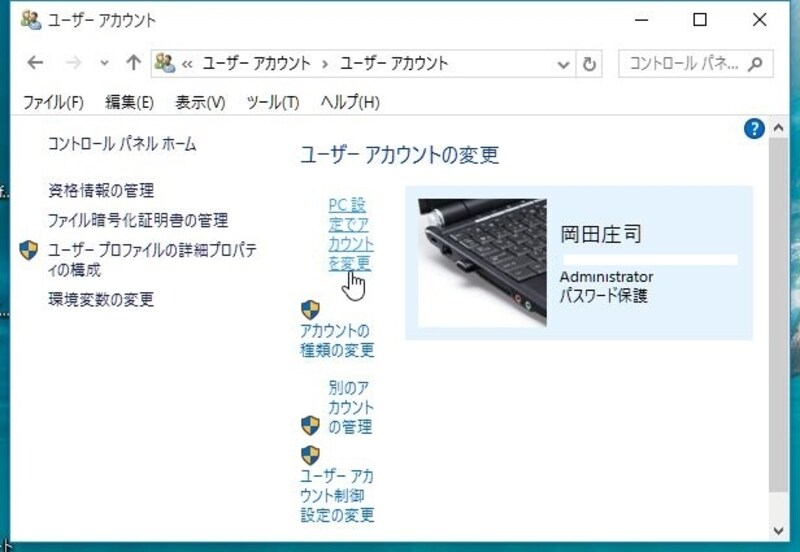
Task: Open 資格情報の管理 in sidebar
Action: (101, 190)
